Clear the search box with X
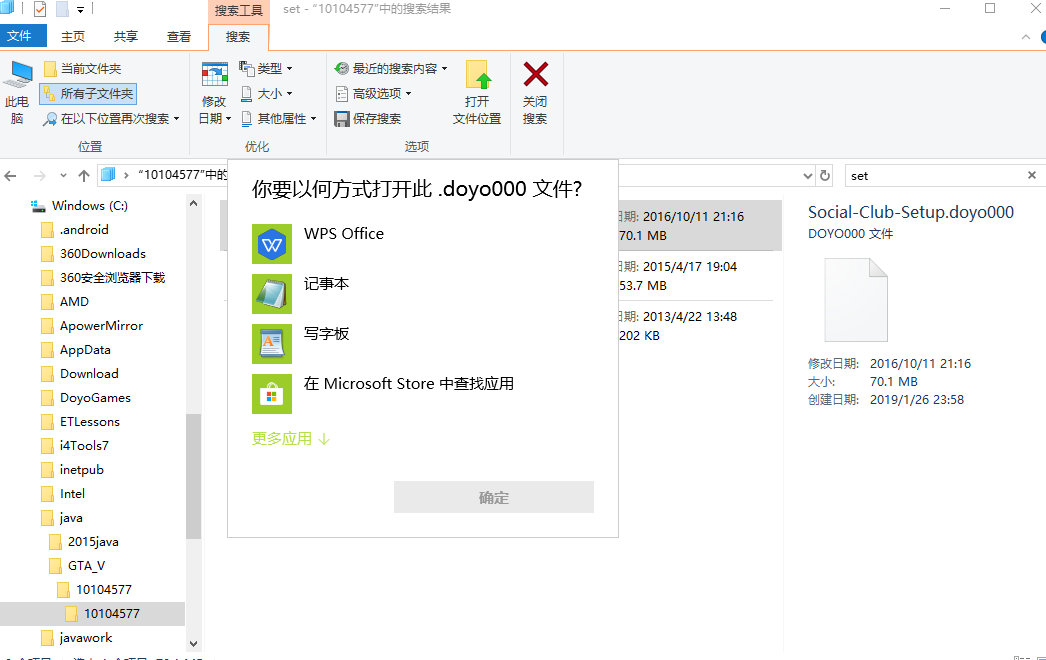Screen dimensions: 1046x660 click(x=1032, y=176)
